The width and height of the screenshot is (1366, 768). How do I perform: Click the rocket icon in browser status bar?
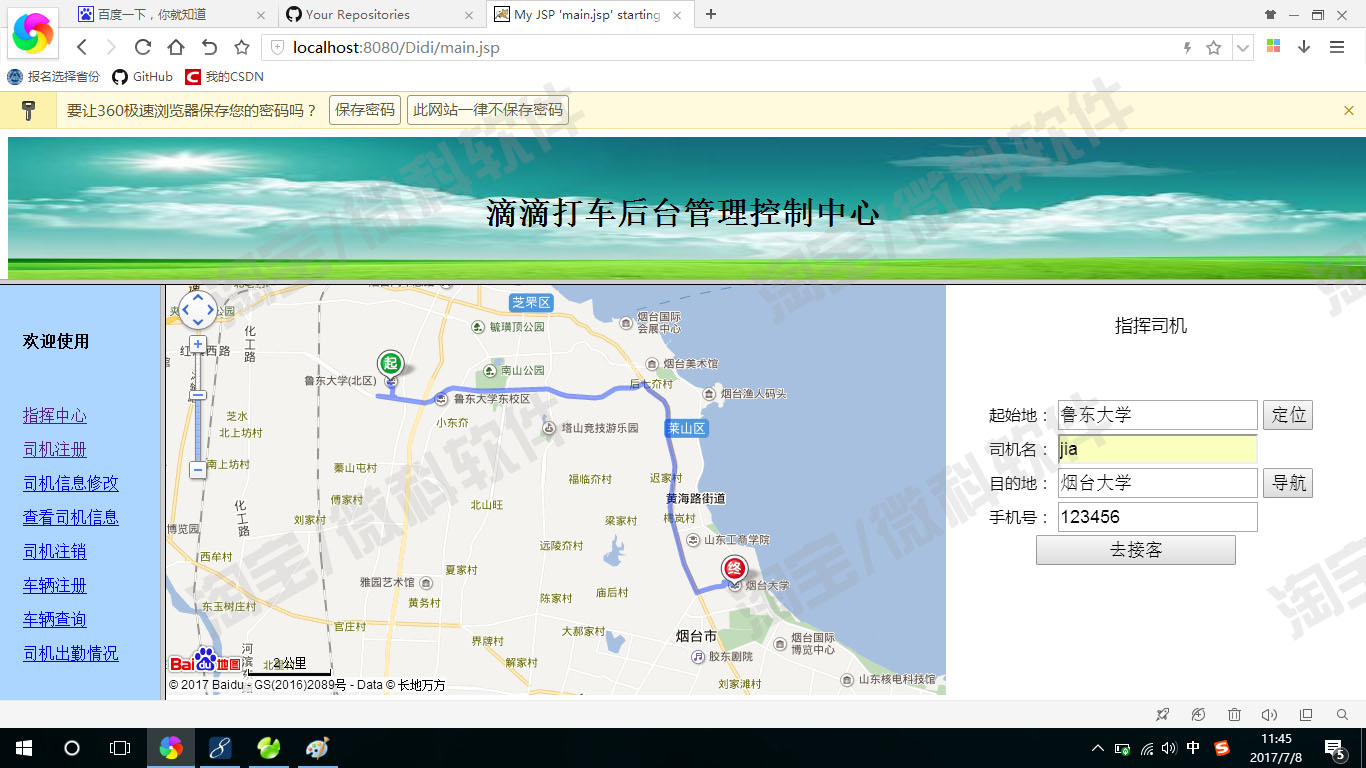[x=1162, y=715]
